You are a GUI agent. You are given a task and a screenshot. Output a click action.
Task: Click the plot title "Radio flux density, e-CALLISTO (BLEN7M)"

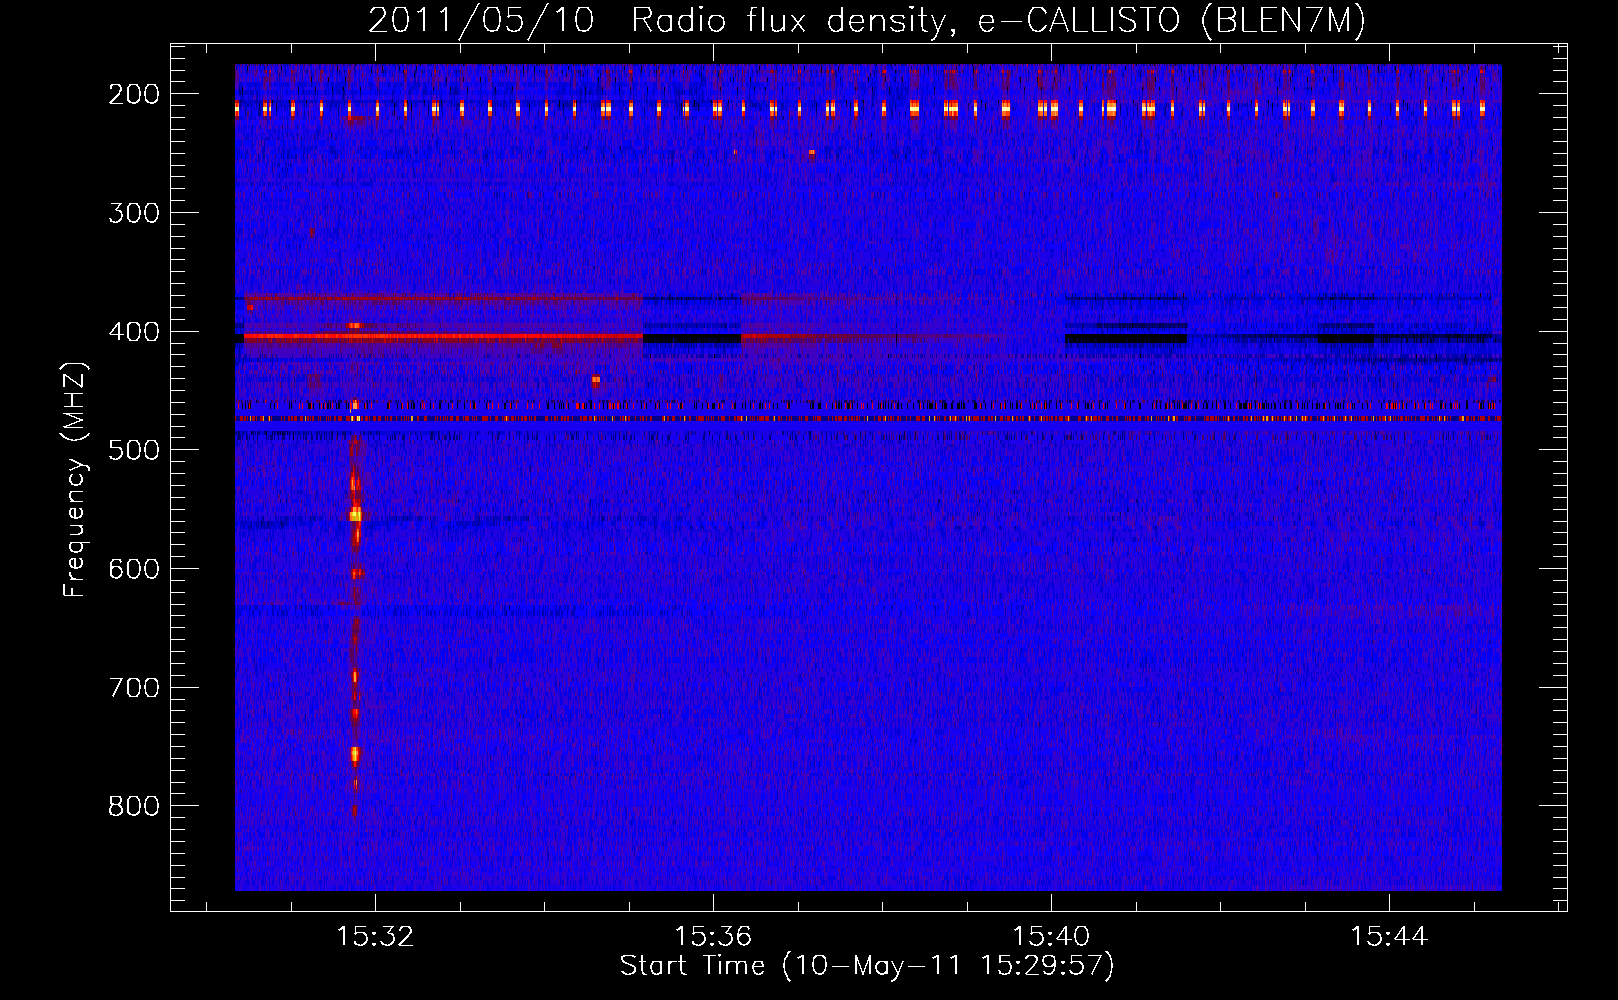[x=998, y=20]
